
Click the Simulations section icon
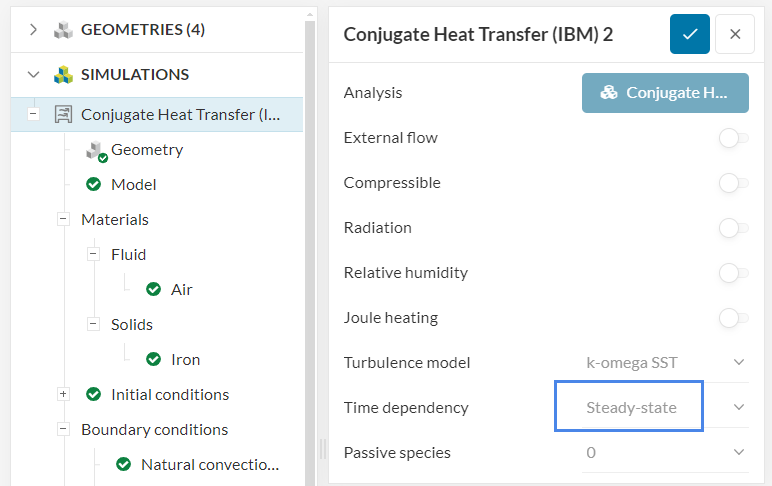click(x=64, y=75)
